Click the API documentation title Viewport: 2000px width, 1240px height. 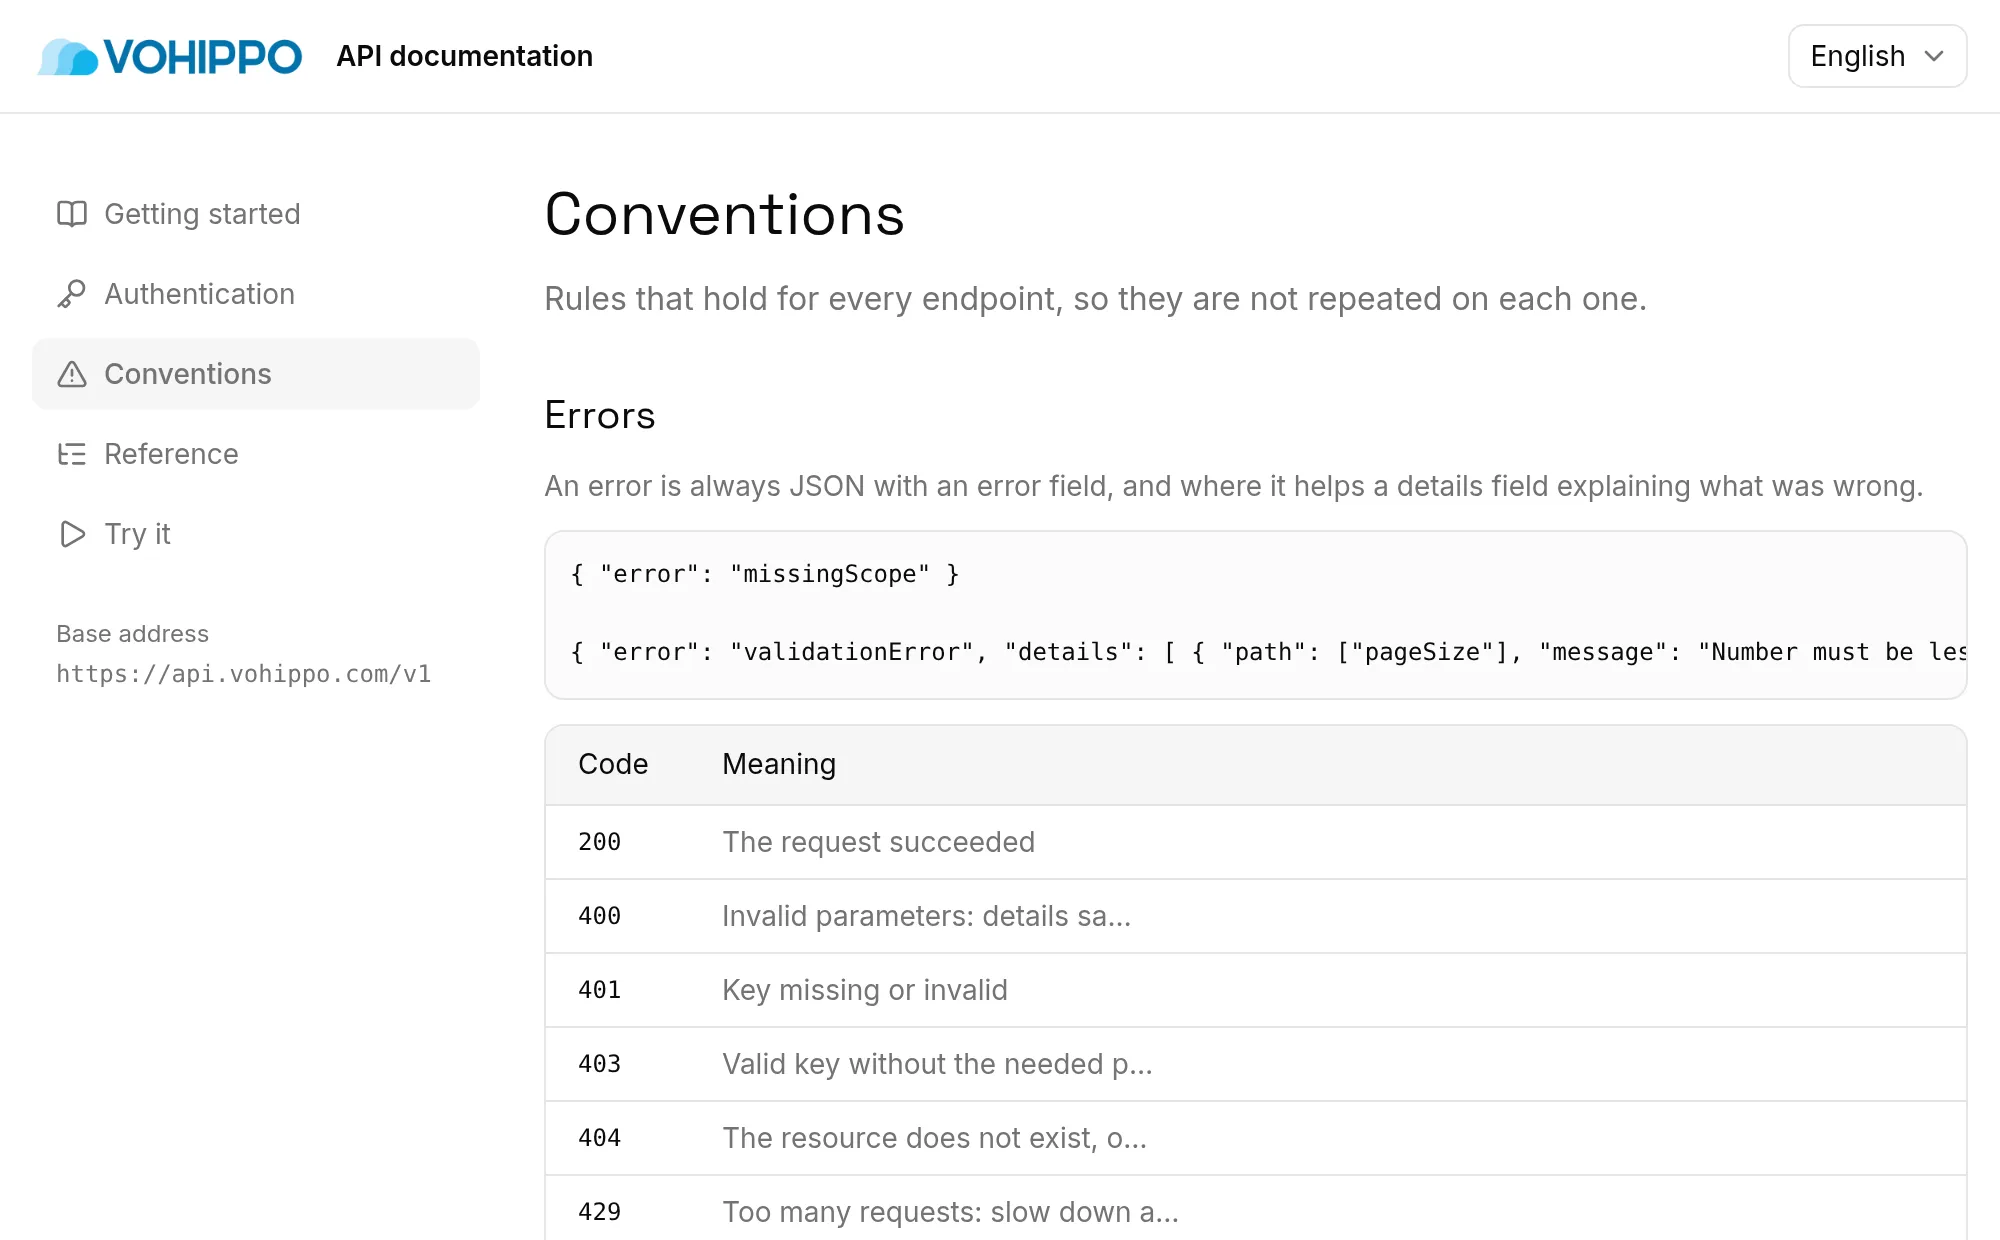click(465, 56)
